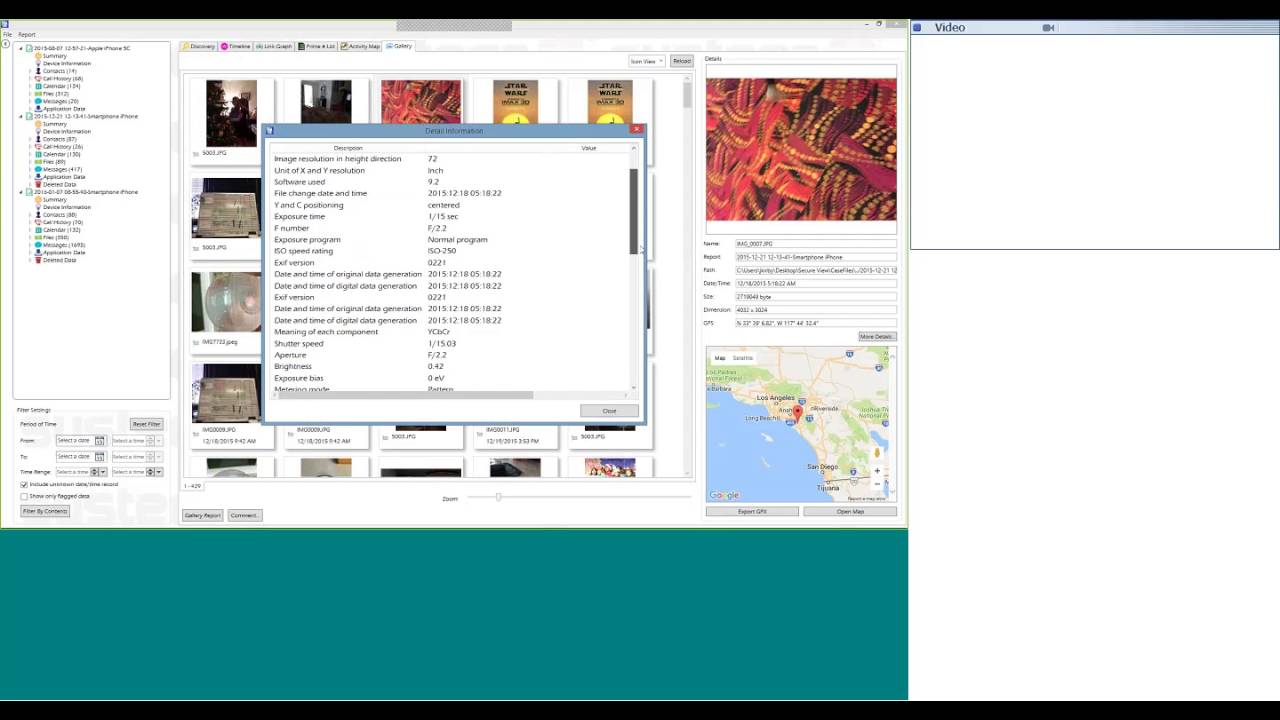The height and width of the screenshot is (720, 1280).
Task: Switch to the Discovery tab
Action: pyautogui.click(x=199, y=46)
